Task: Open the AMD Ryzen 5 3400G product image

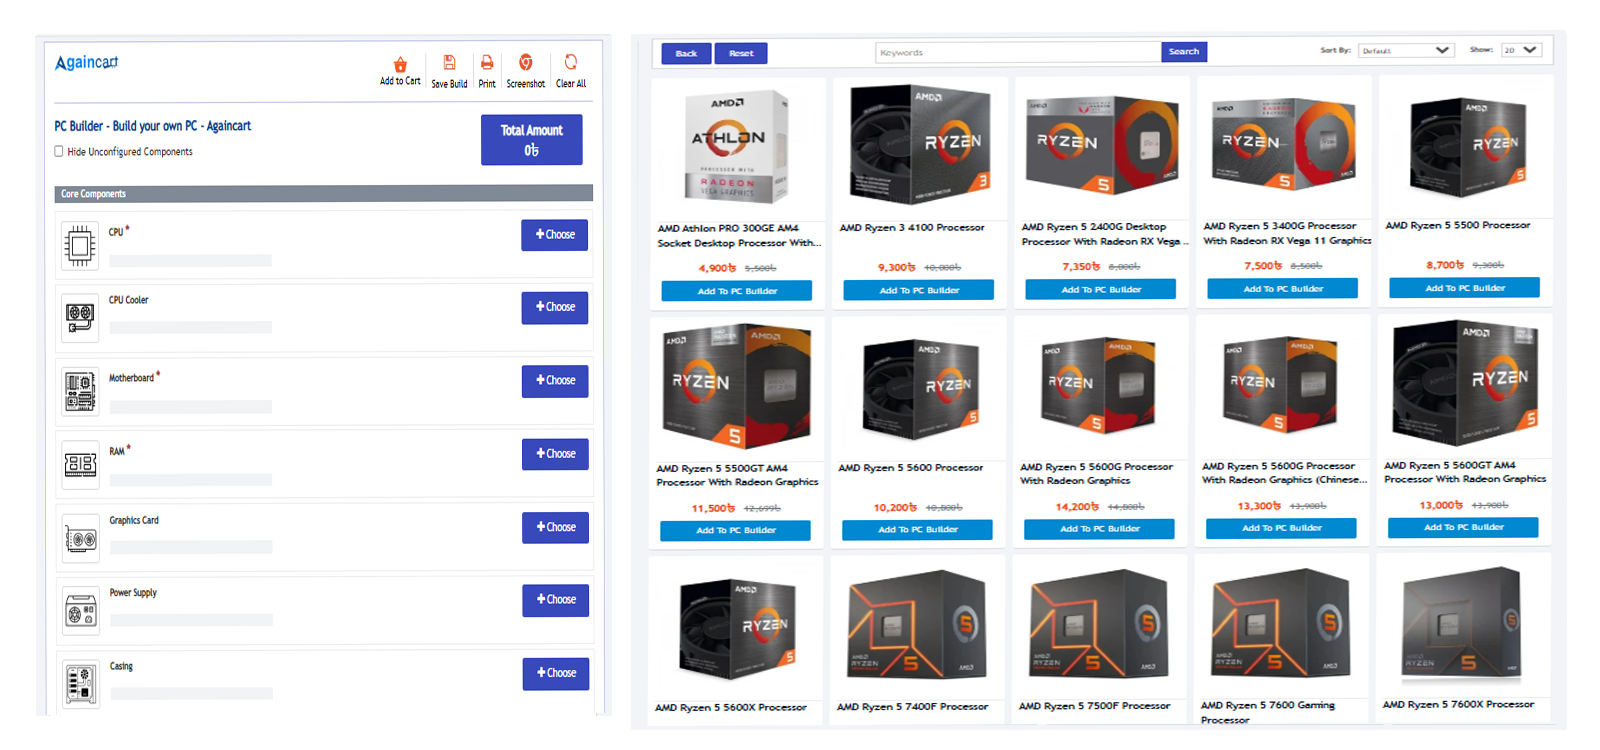Action: 1284,144
